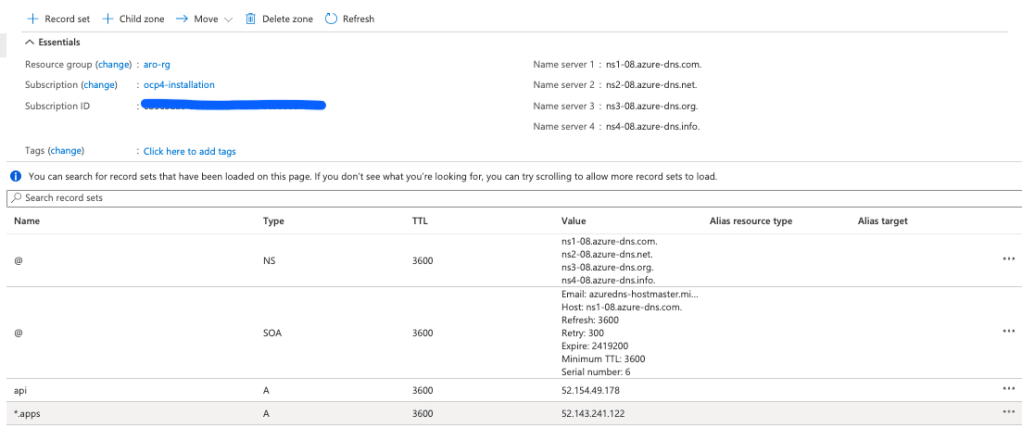The height and width of the screenshot is (428, 1022).
Task: Change the Subscription
Action: (99, 85)
